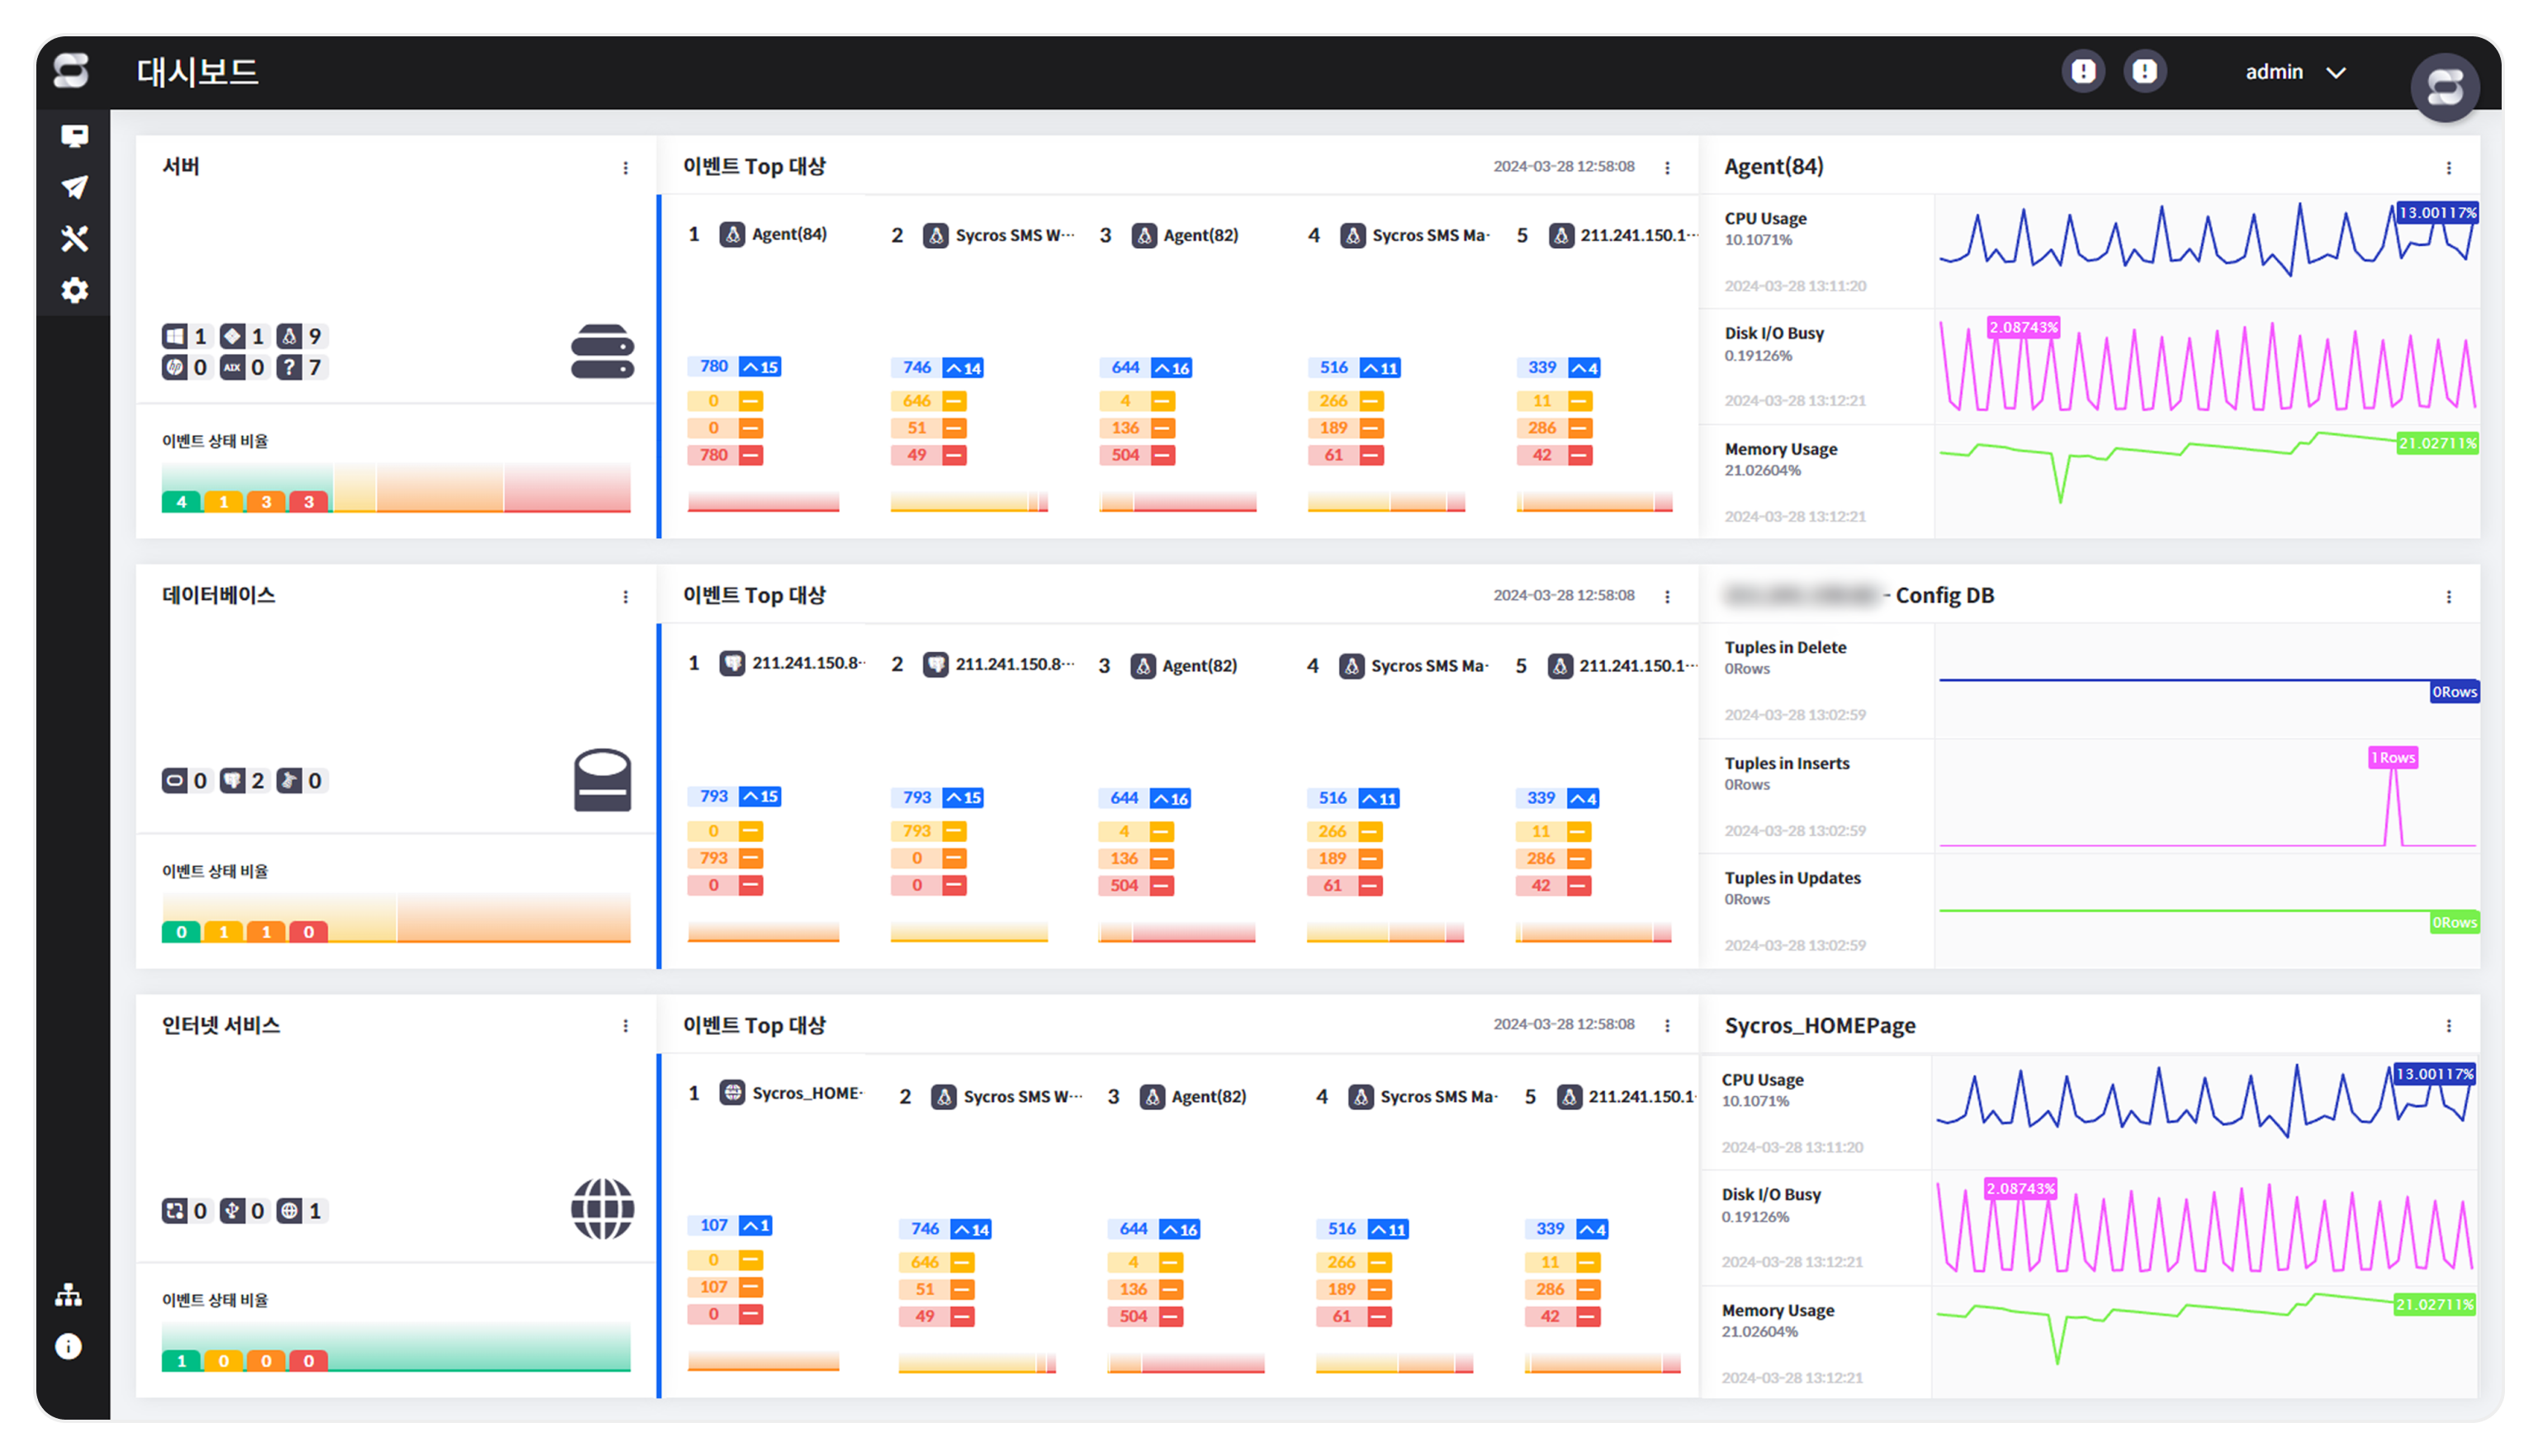Click the blue 780 count under Agent(84)
2538x1456 pixels.
click(713, 366)
